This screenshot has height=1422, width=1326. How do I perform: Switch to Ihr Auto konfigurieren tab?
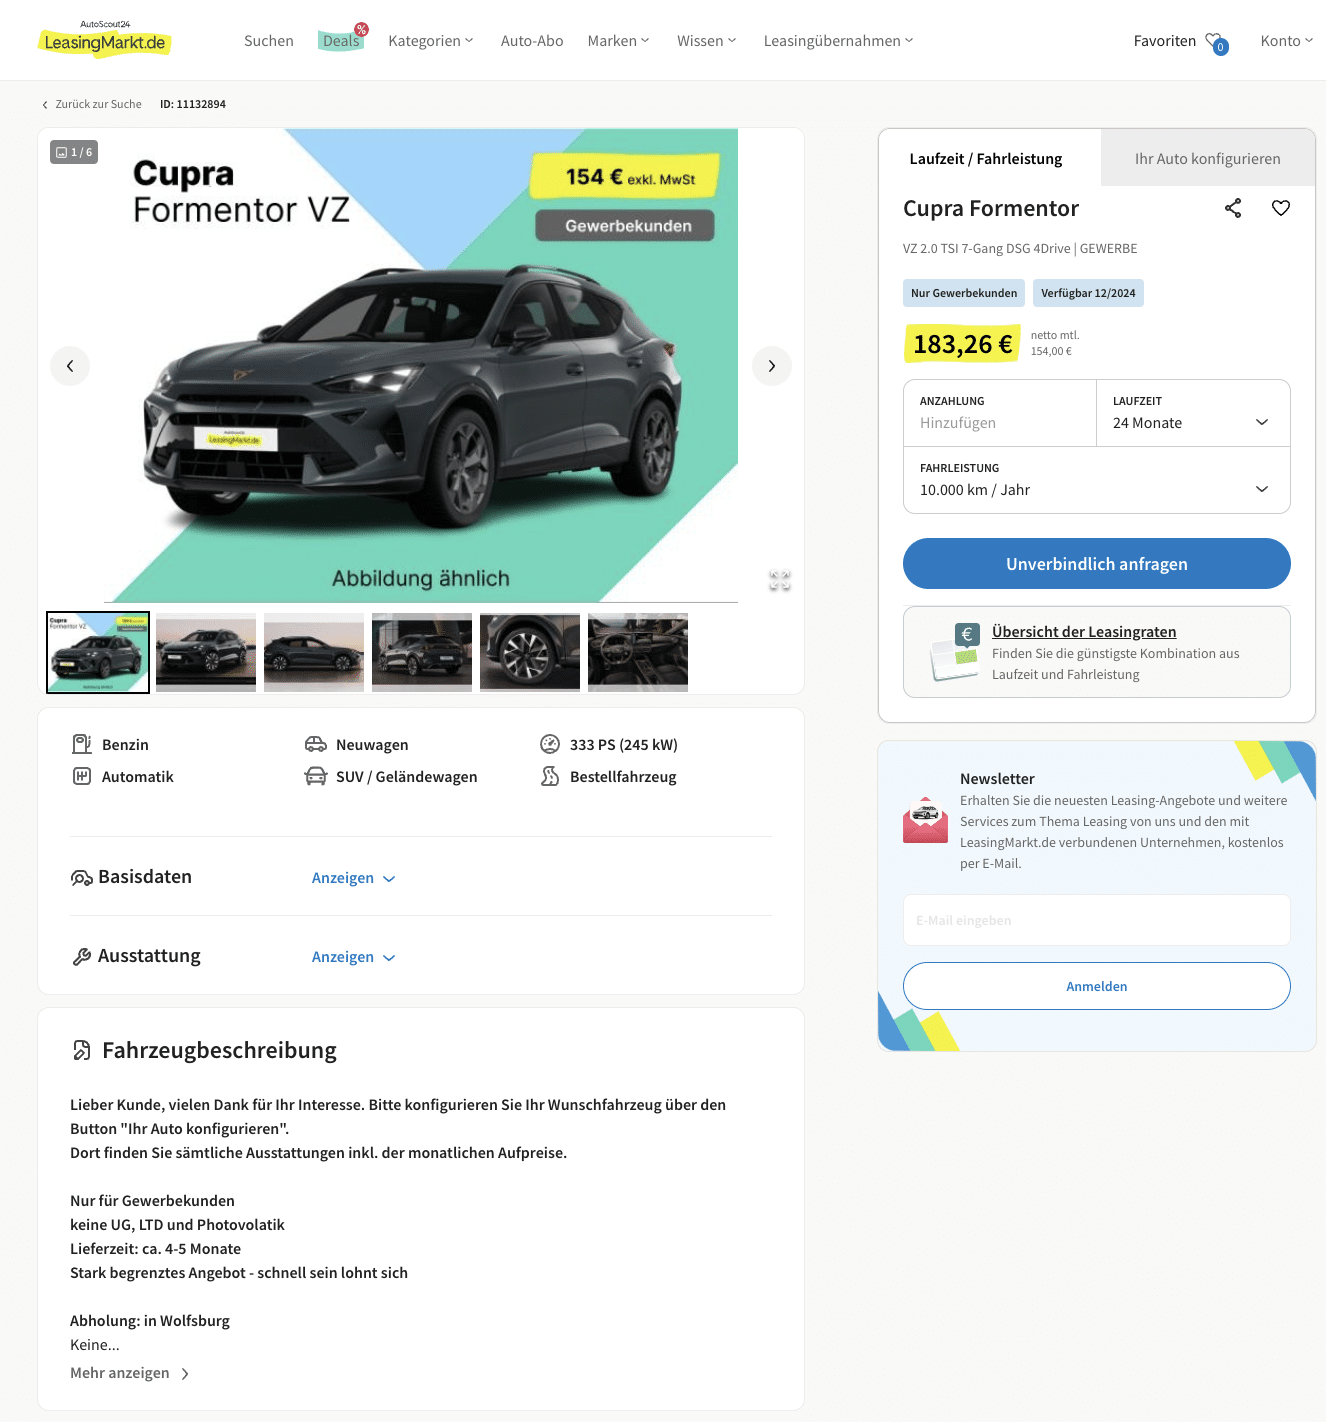(x=1208, y=158)
